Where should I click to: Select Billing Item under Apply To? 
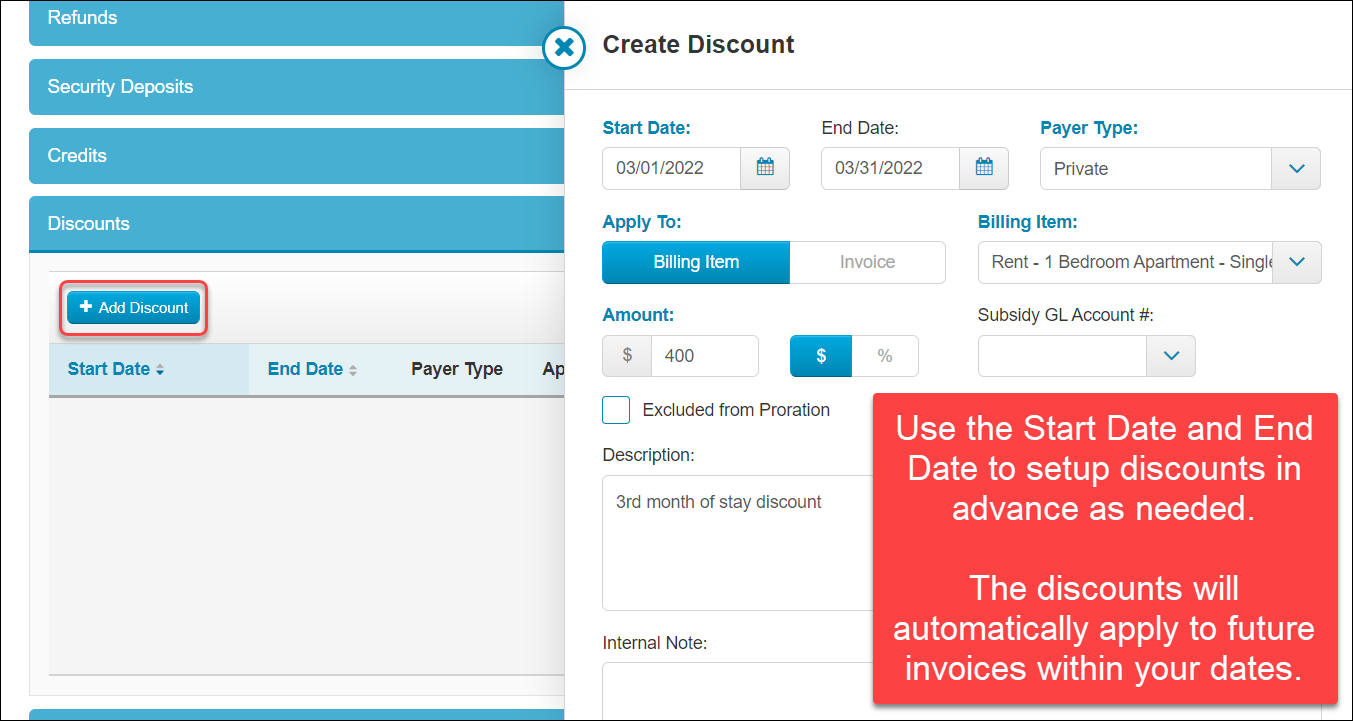pyautogui.click(x=696, y=262)
